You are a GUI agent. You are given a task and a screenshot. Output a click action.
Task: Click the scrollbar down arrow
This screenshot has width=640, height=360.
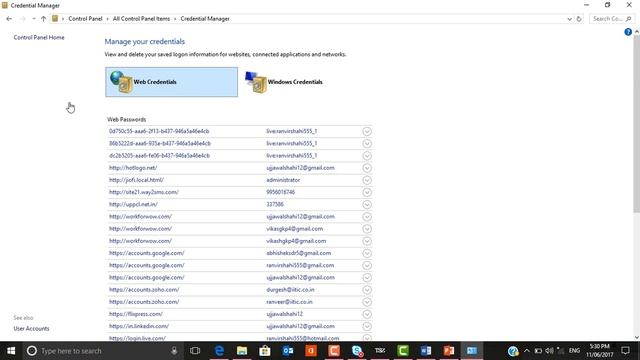(x=636, y=338)
